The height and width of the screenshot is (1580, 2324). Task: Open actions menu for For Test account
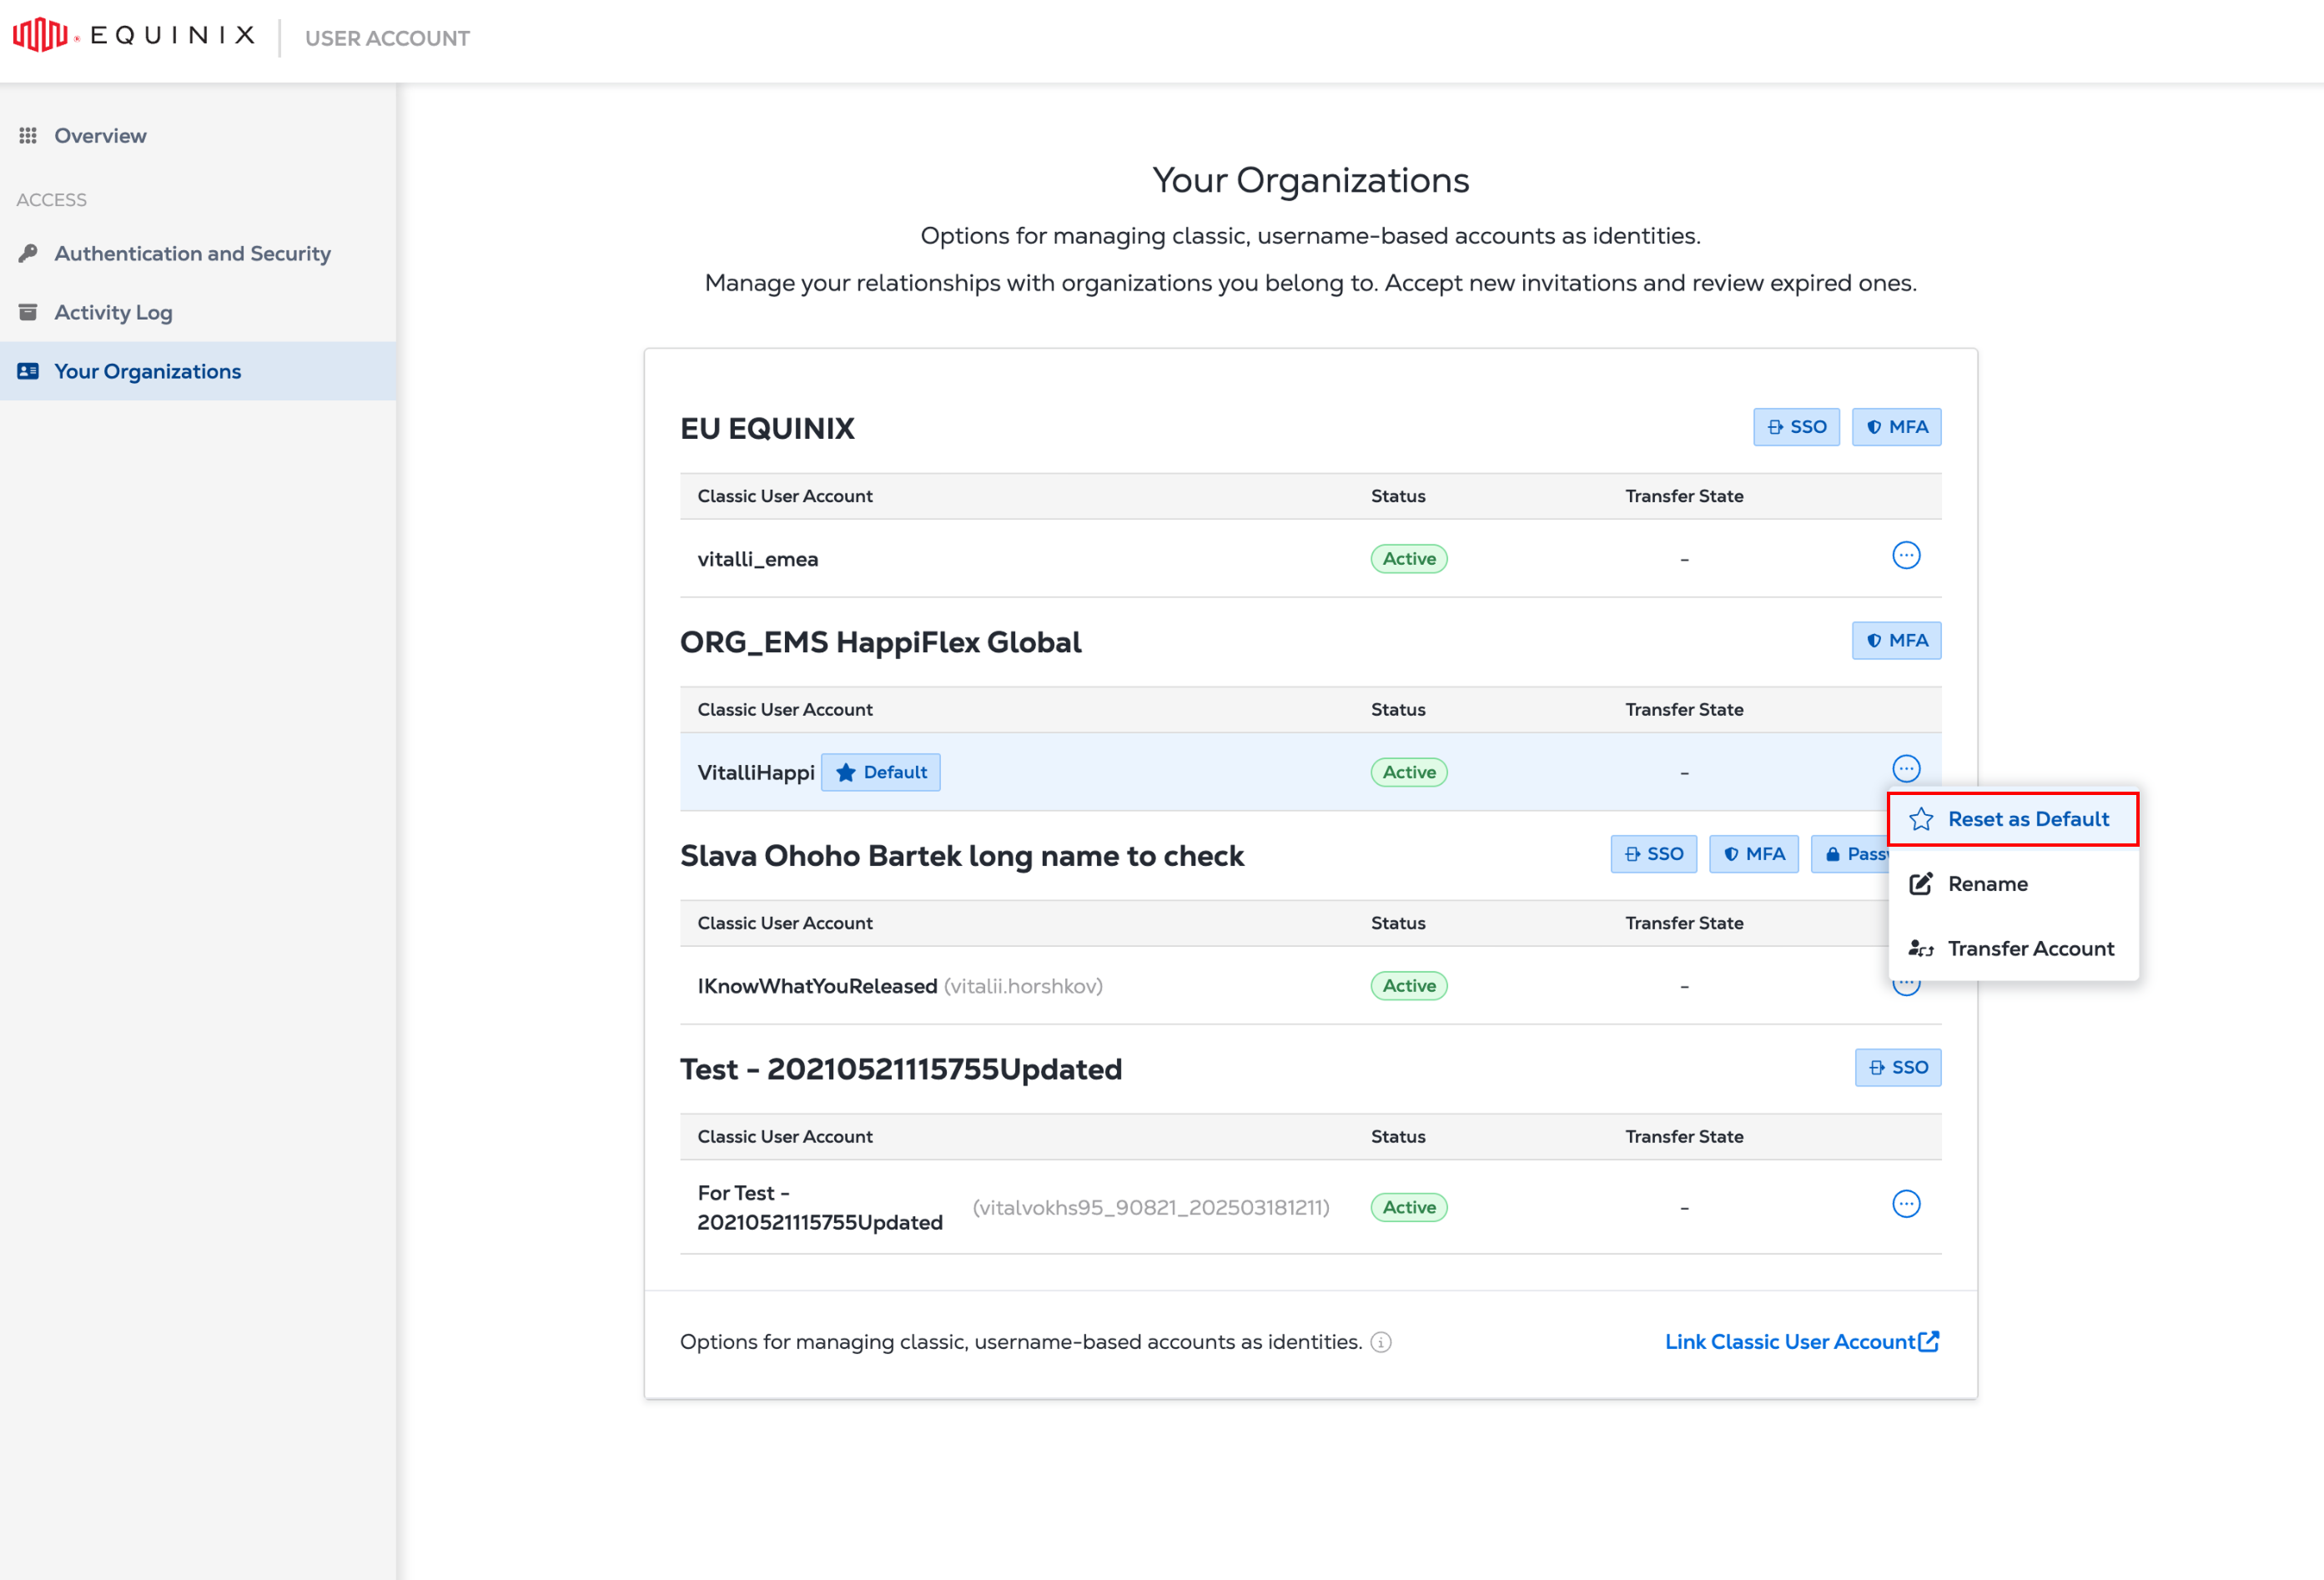[x=1906, y=1204]
